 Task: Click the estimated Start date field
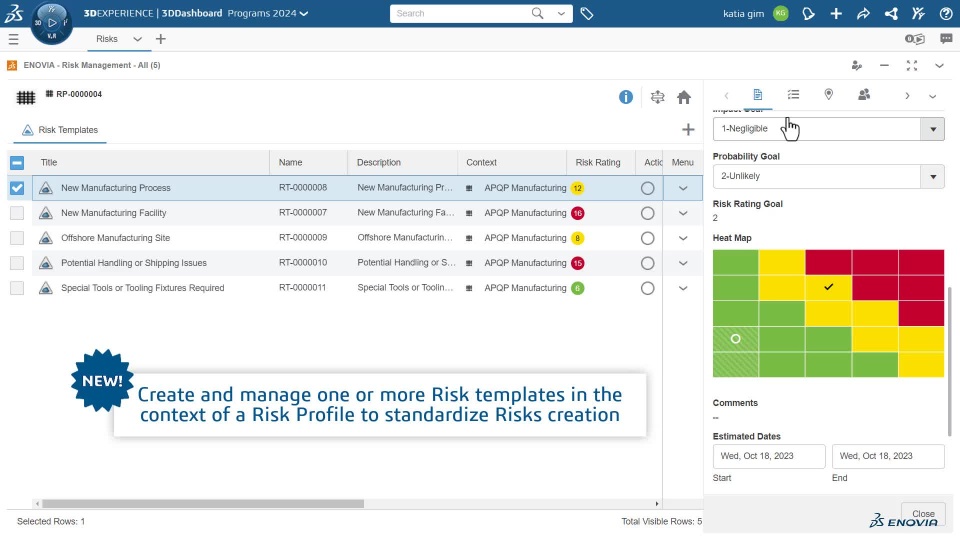tap(769, 456)
